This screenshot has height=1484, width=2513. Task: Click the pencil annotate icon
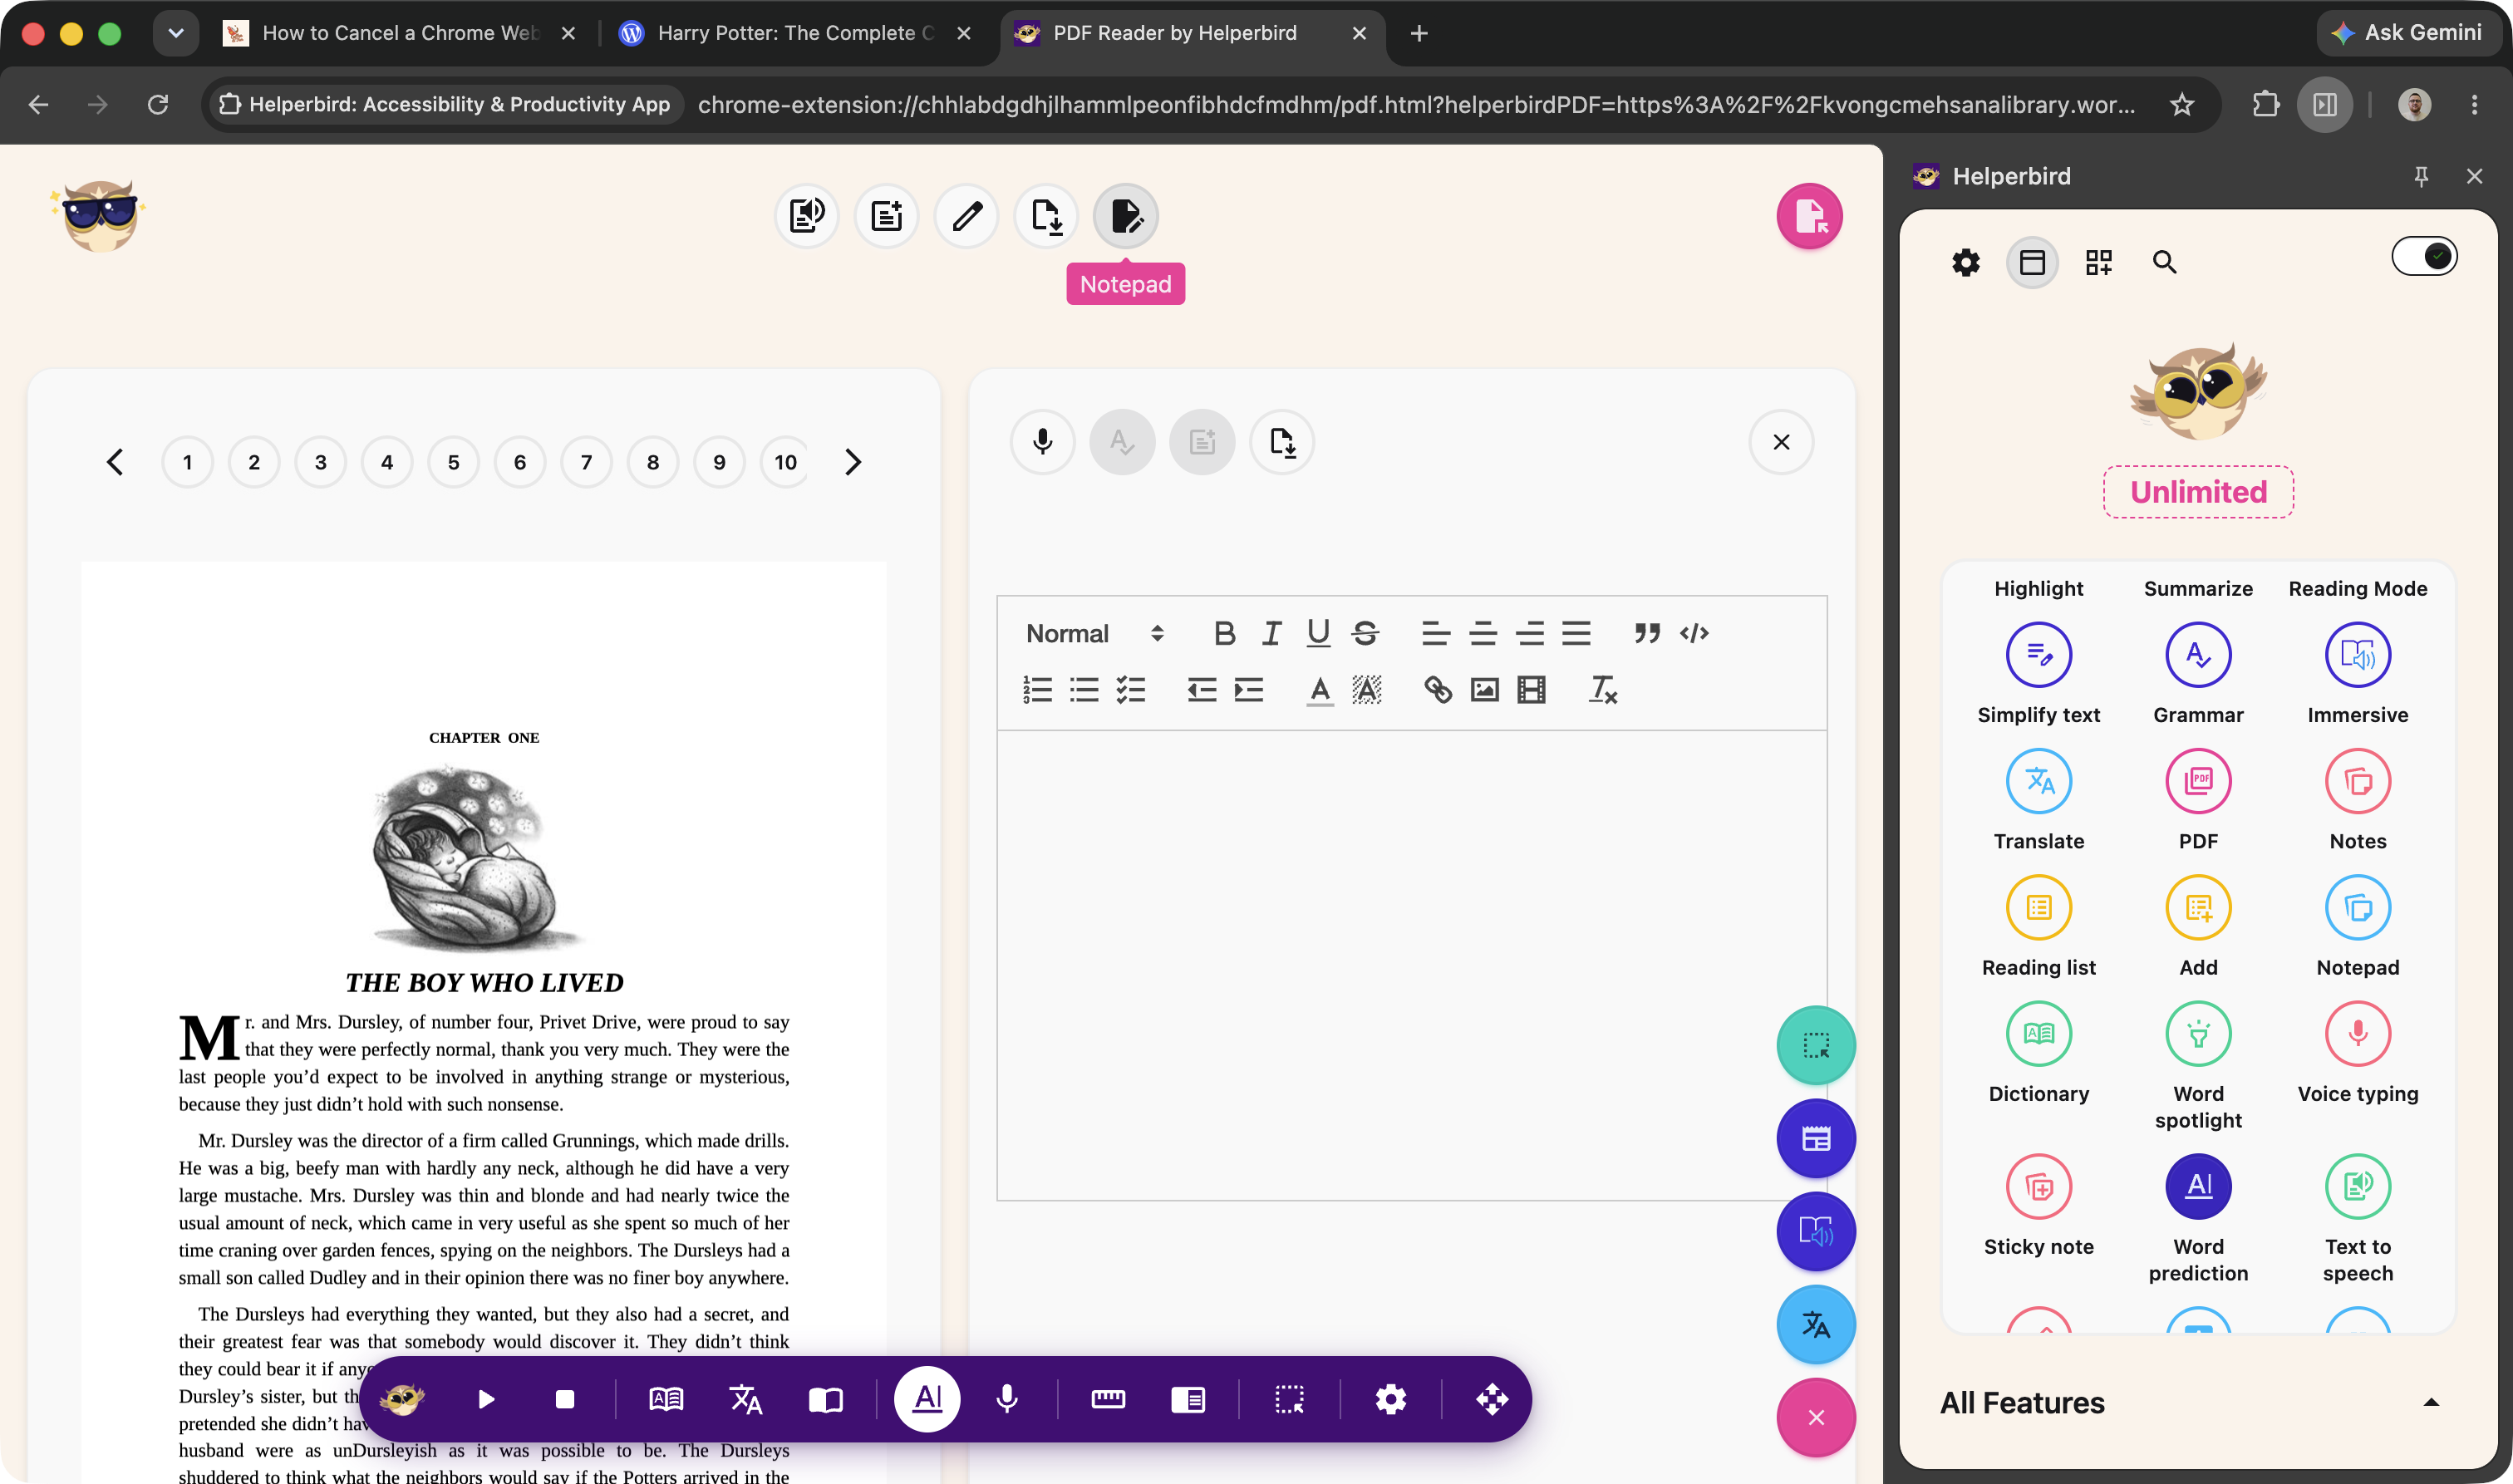click(x=966, y=216)
